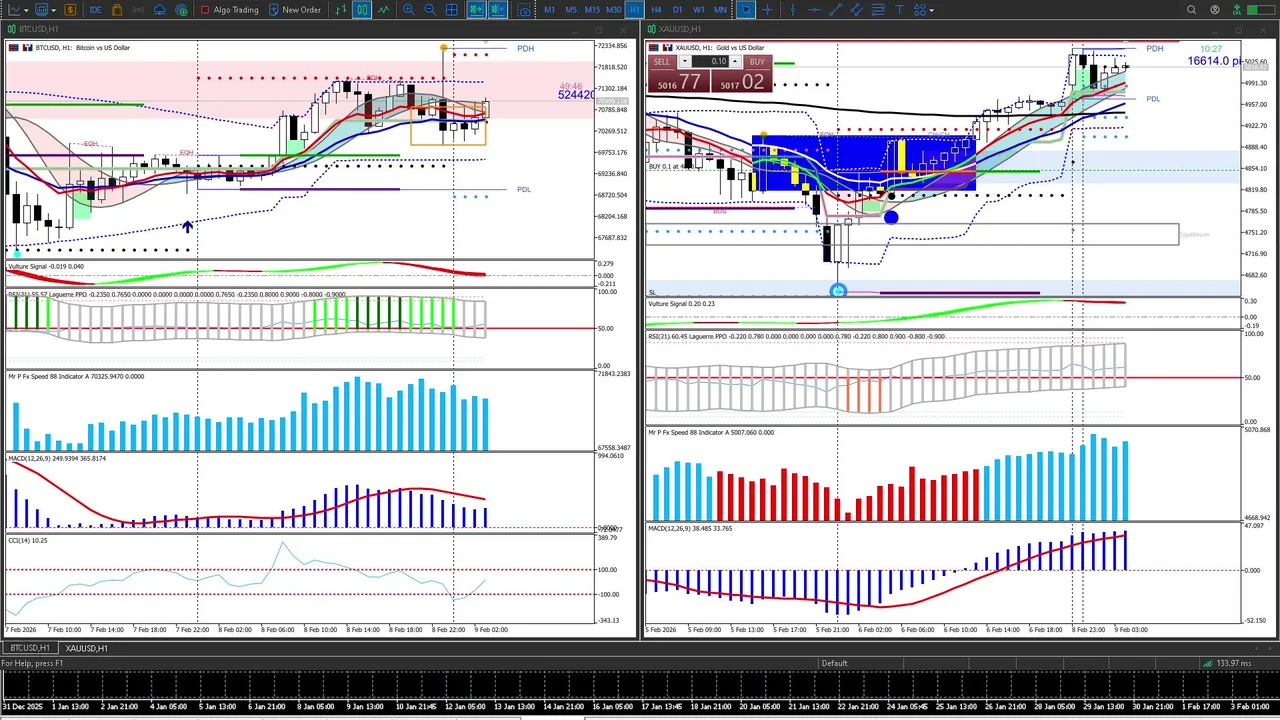The image size is (1280, 720).
Task: Select the crosshair tool
Action: [x=767, y=10]
